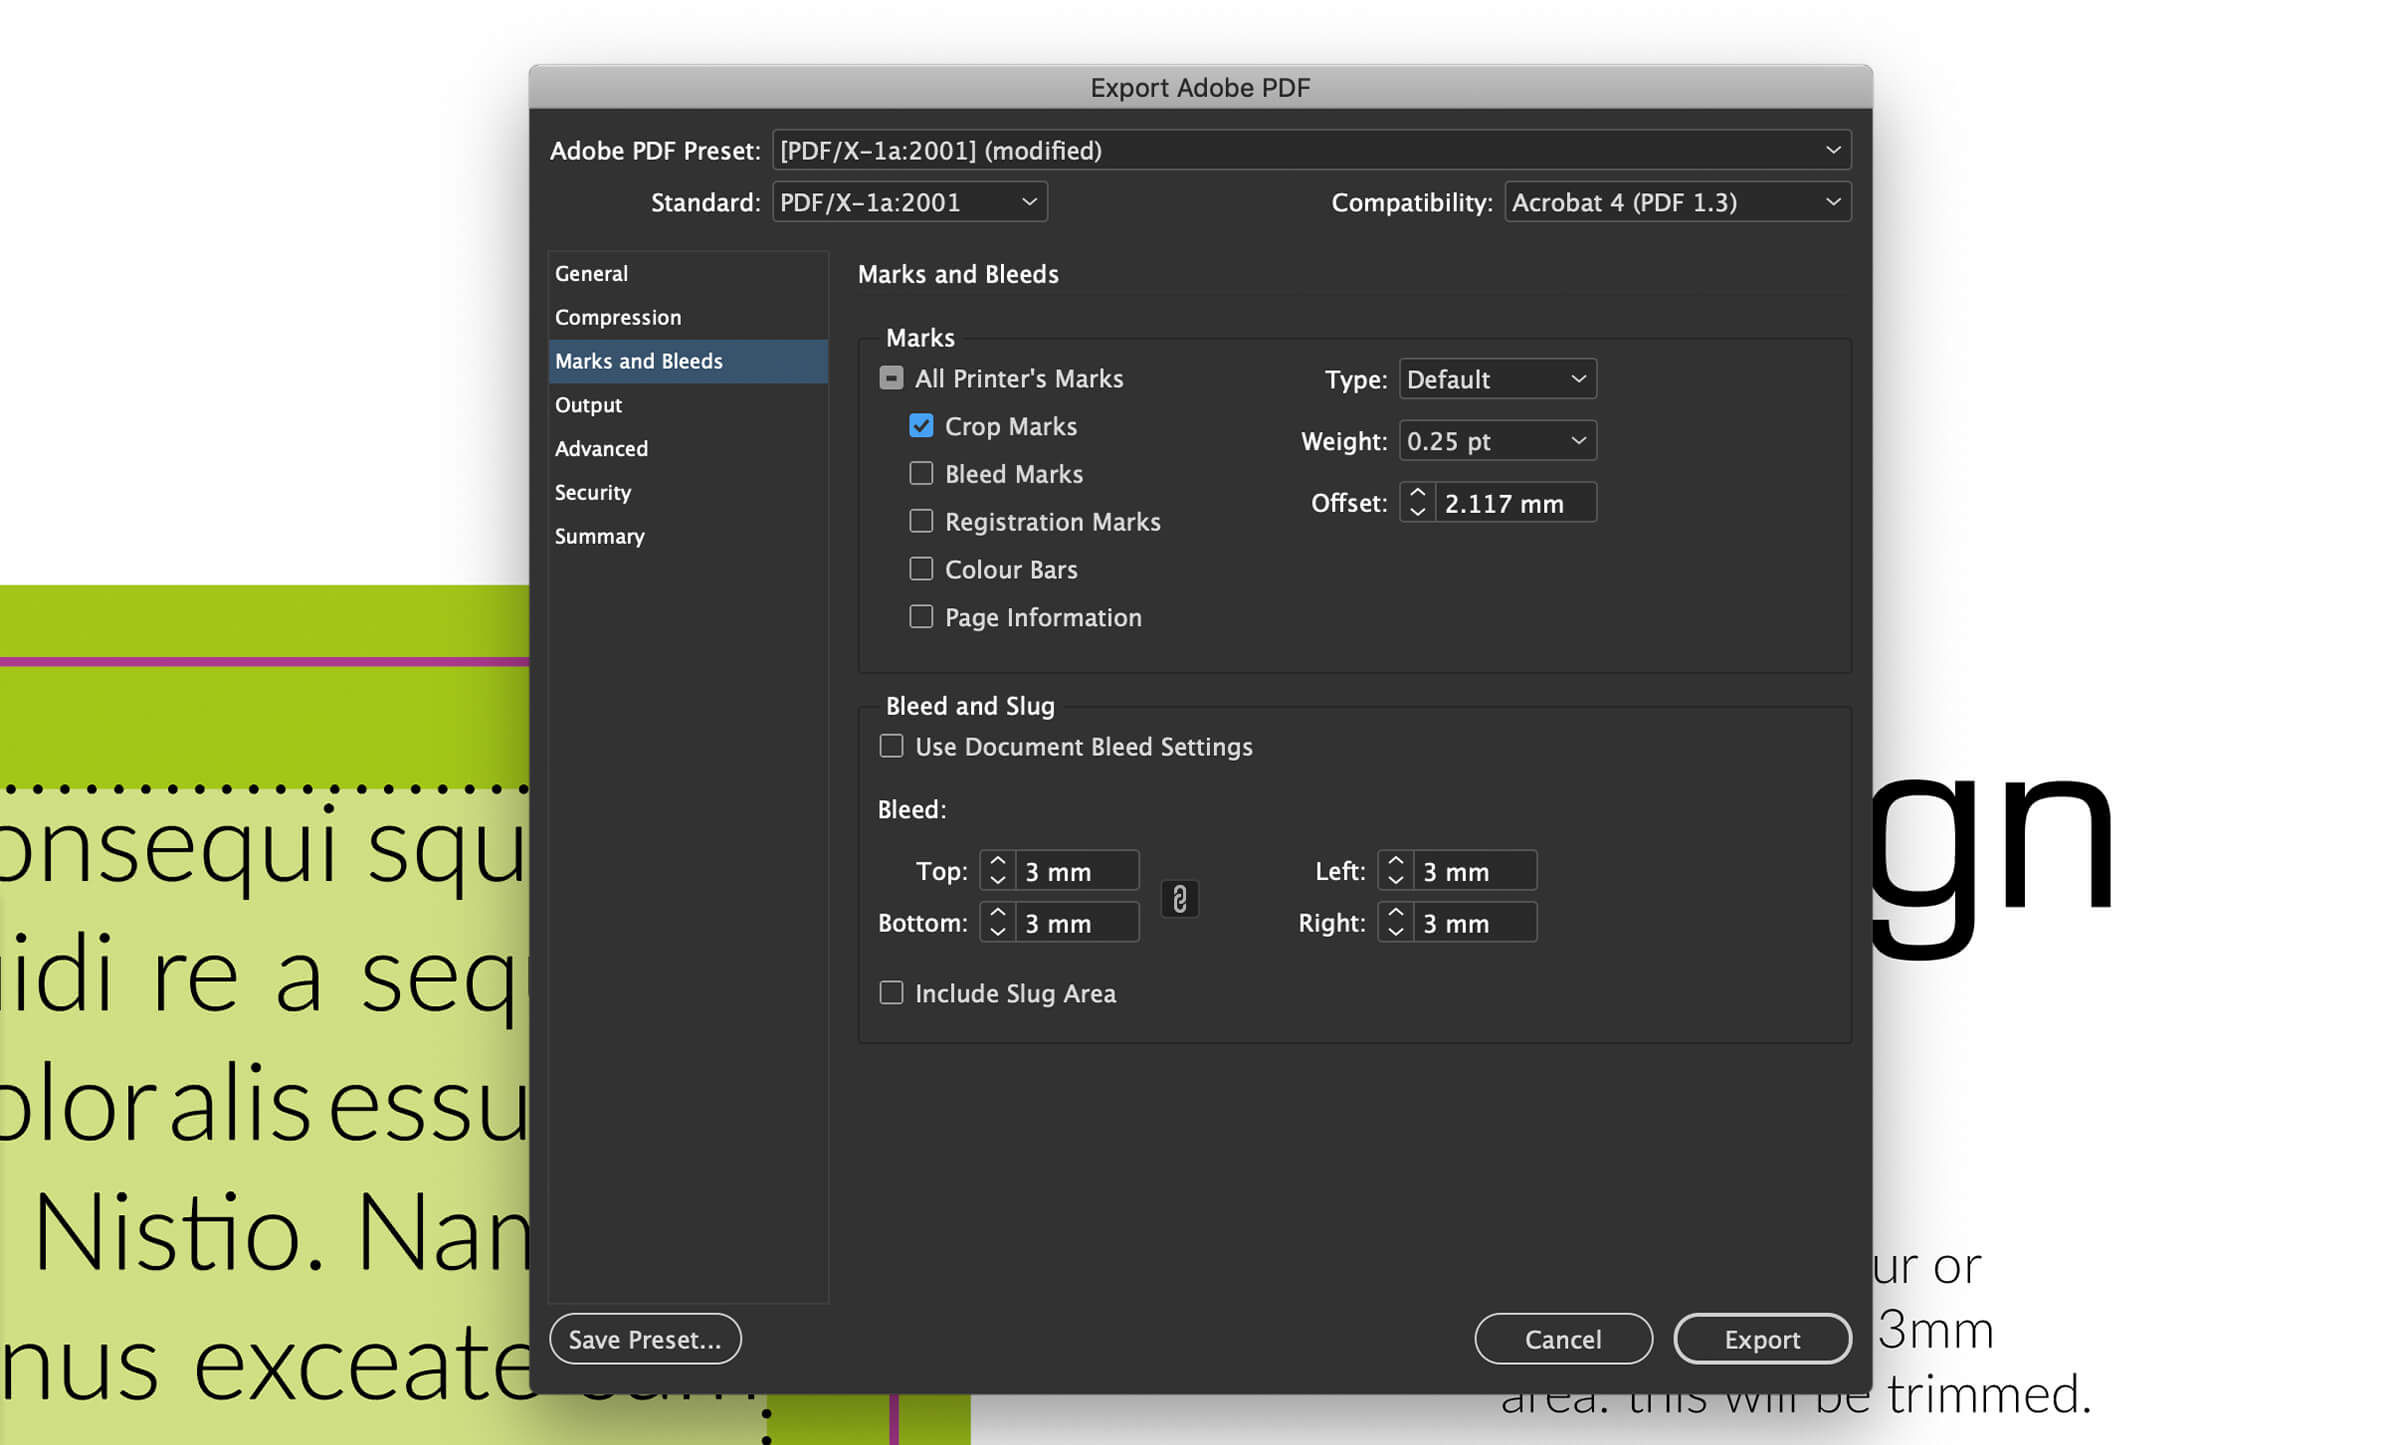
Task: Switch to the Output section
Action: click(x=688, y=405)
